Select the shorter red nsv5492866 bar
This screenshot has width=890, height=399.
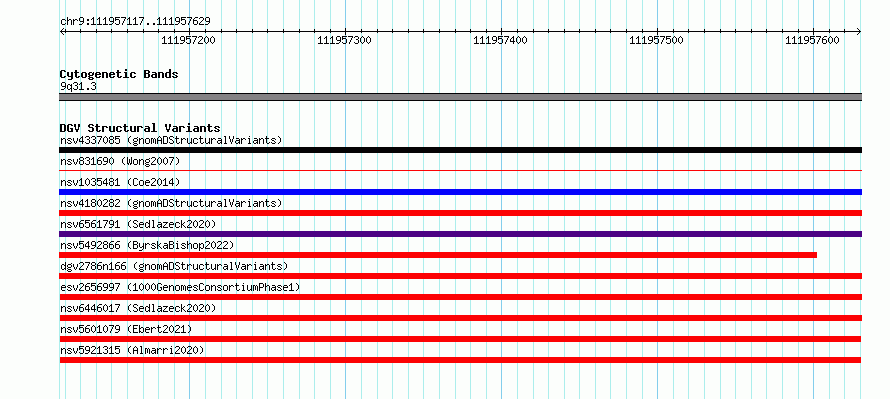[x=438, y=255]
